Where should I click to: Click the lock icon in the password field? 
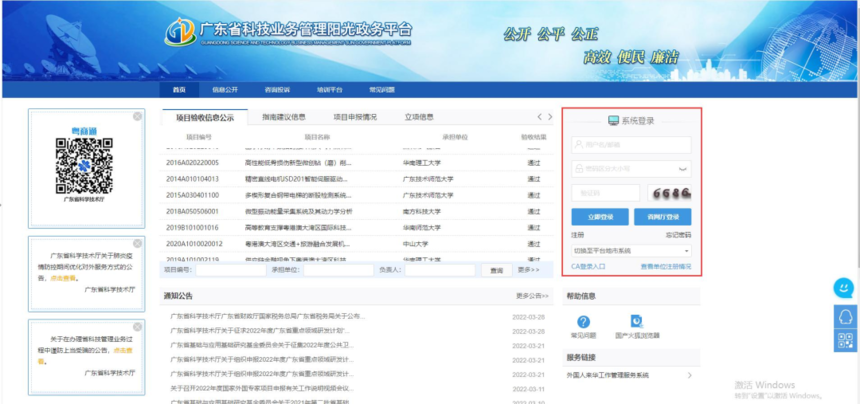(579, 169)
